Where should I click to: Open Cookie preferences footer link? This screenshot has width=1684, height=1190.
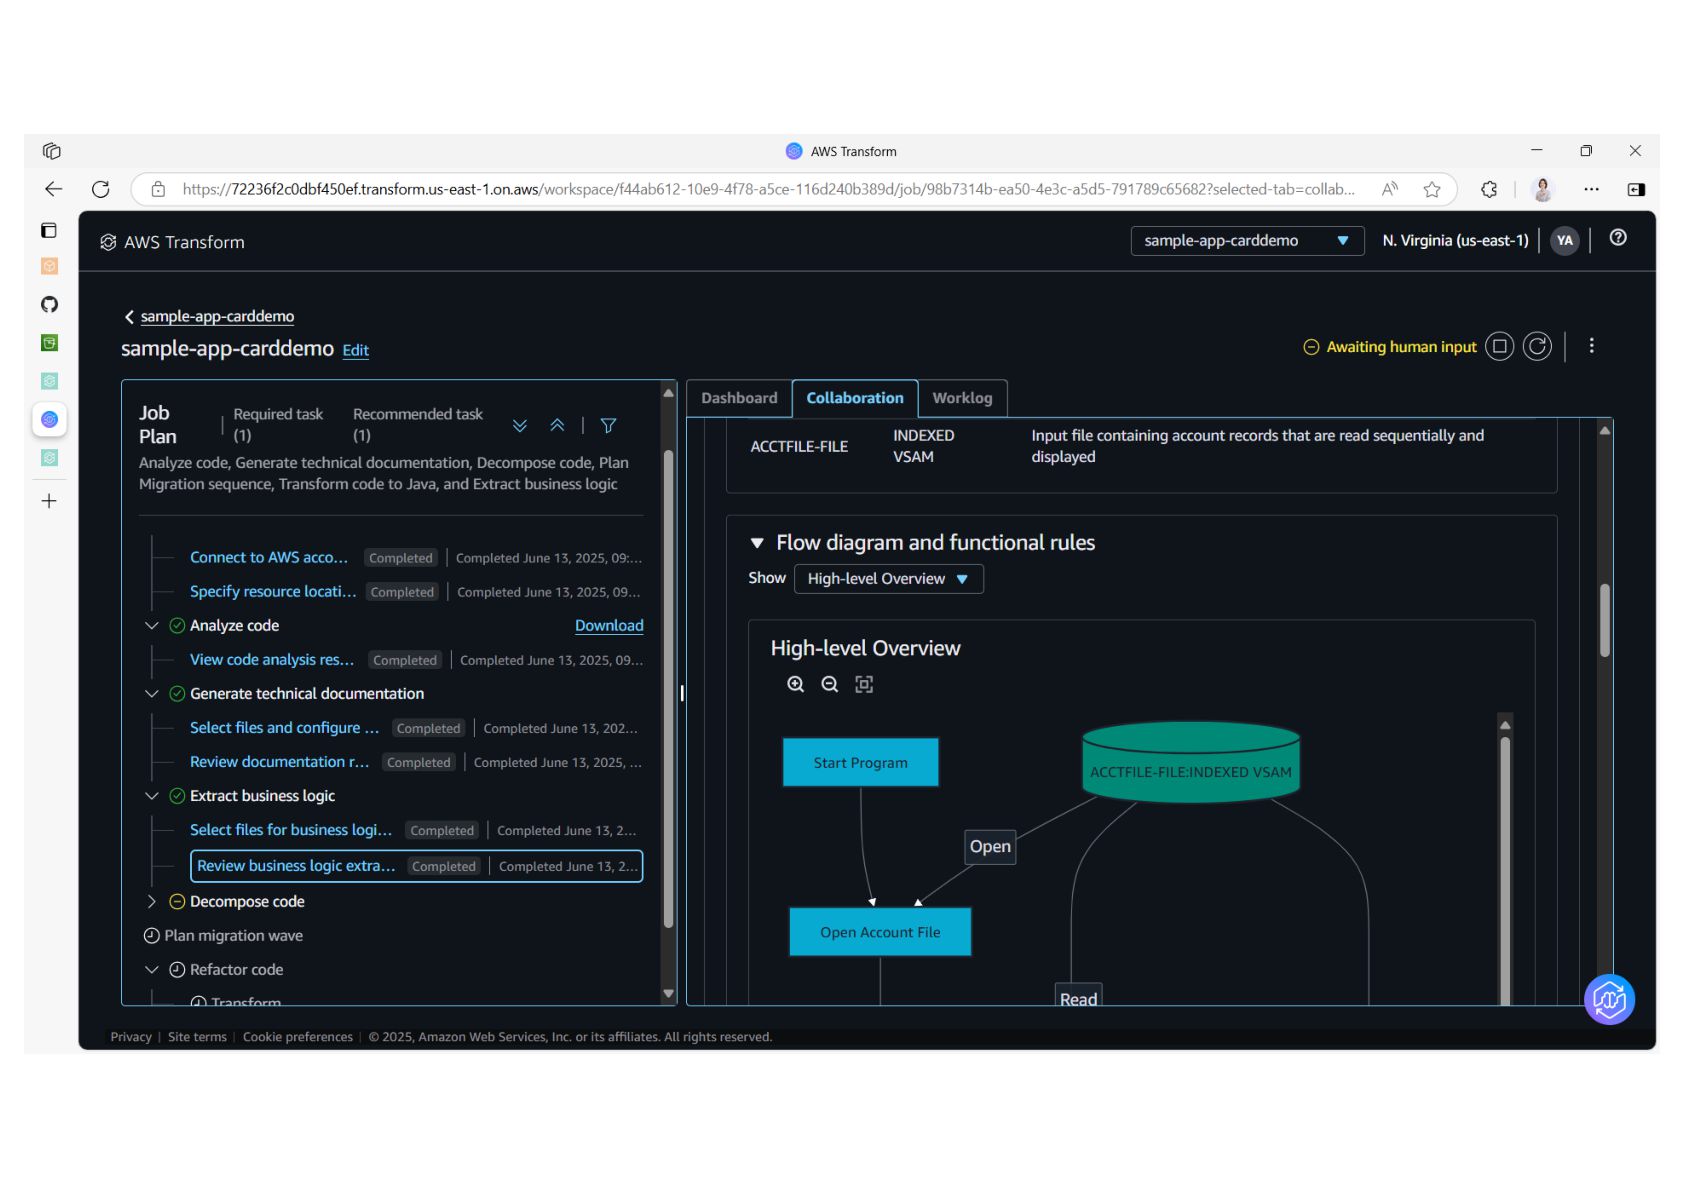298,1037
